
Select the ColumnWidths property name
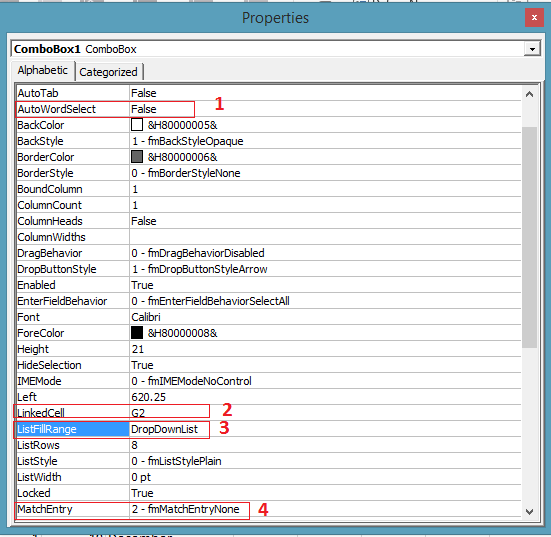tap(51, 237)
